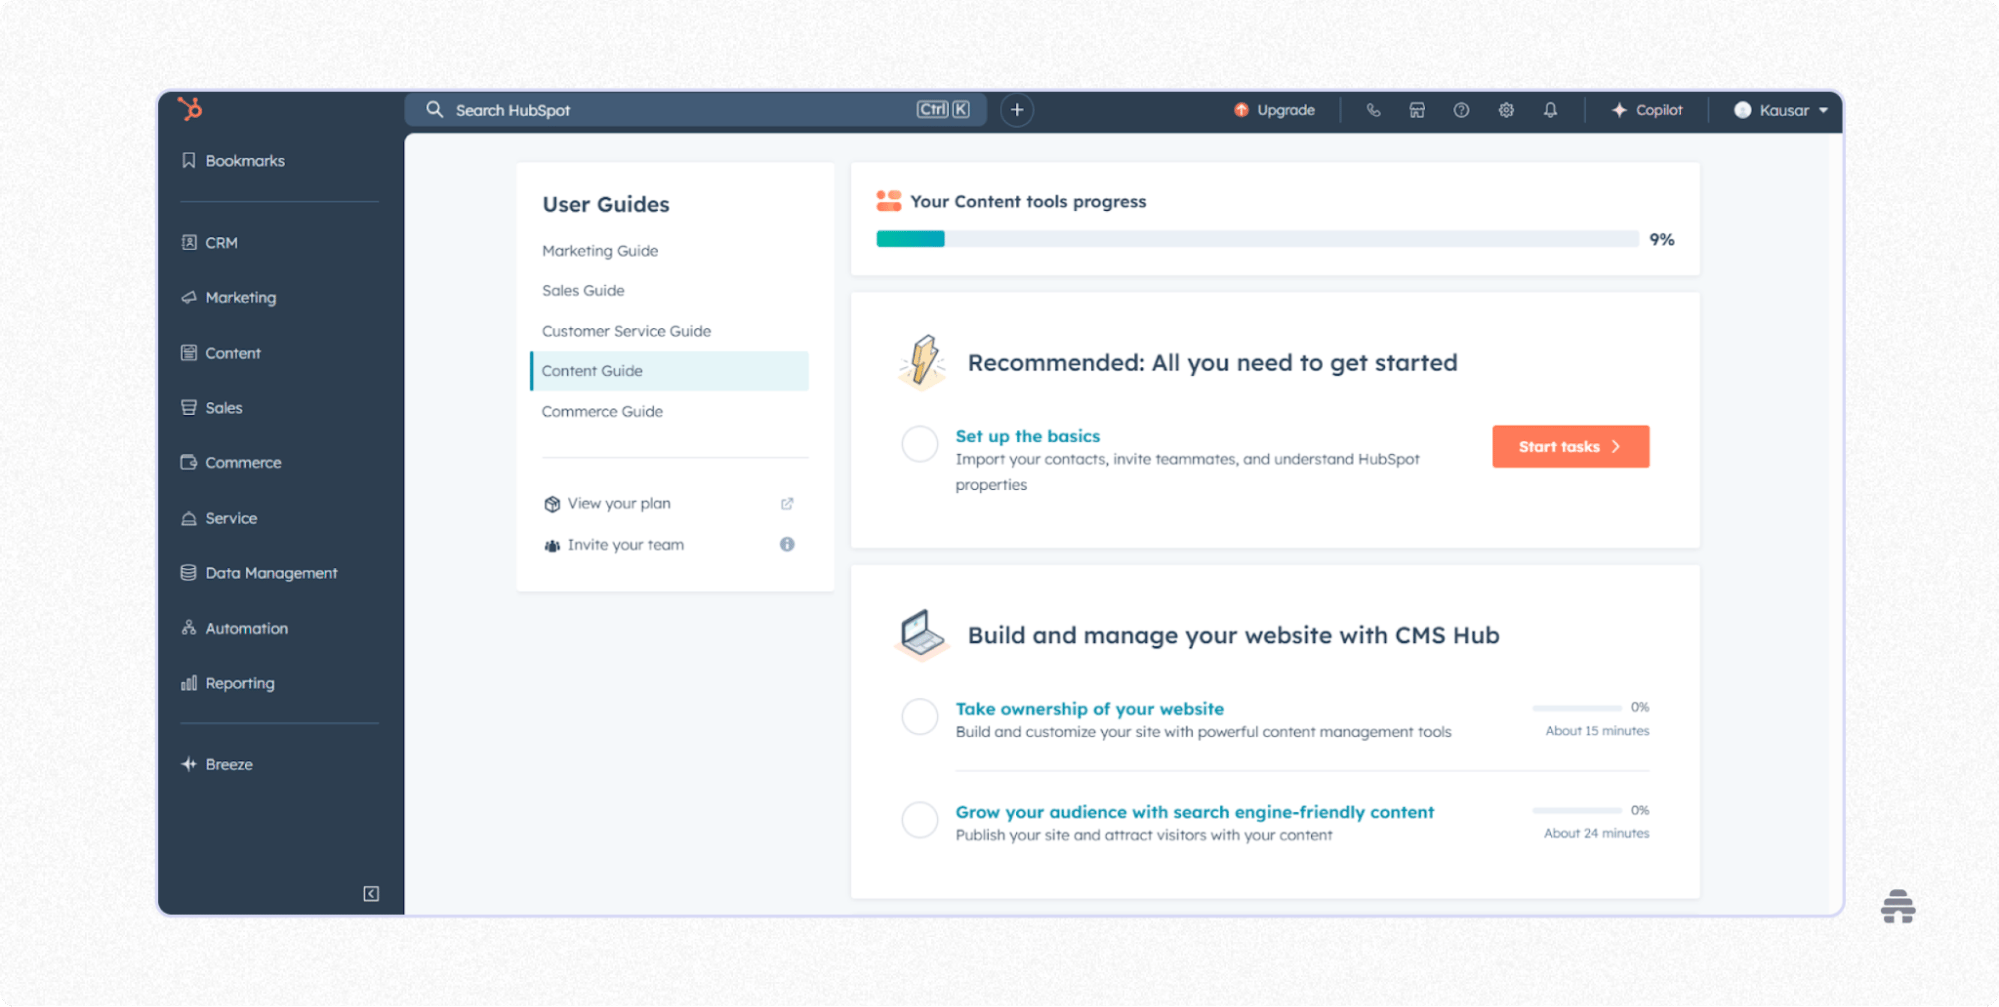Expand the Kausar account dropdown arrow
The width and height of the screenshot is (1999, 1007).
click(1823, 110)
